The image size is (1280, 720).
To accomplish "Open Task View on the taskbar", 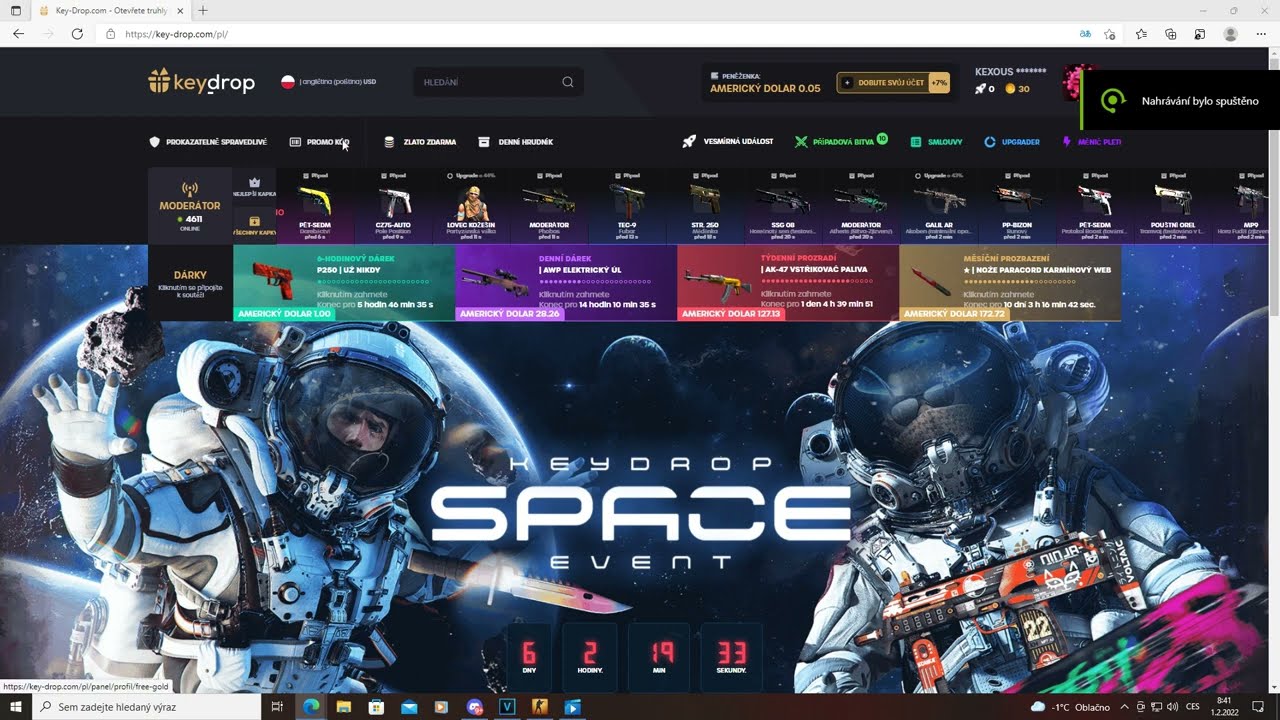I will (278, 707).
